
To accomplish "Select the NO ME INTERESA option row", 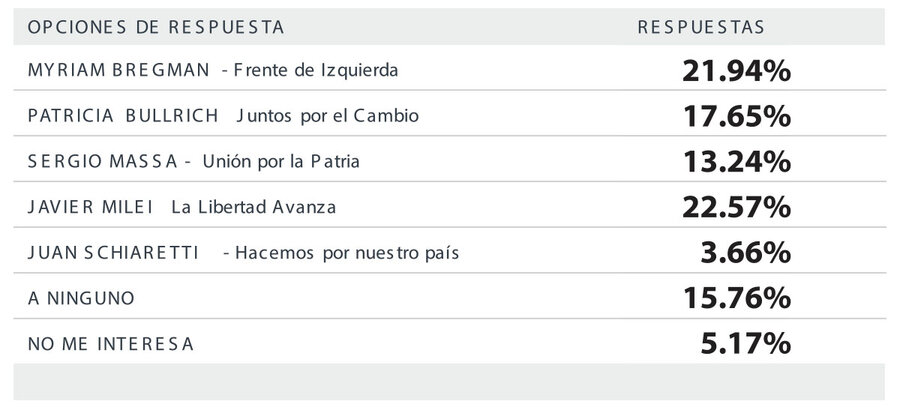I will (x=449, y=342).
